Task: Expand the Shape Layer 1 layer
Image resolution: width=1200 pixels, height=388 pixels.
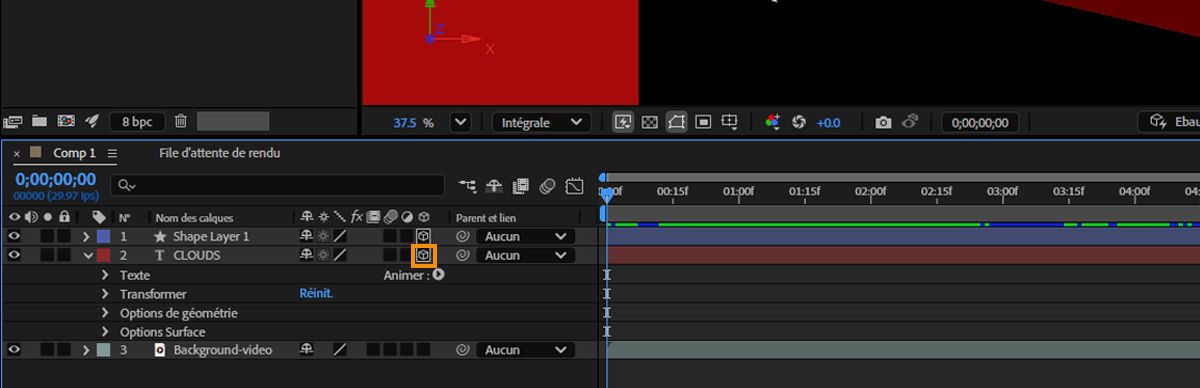Action: 87,237
